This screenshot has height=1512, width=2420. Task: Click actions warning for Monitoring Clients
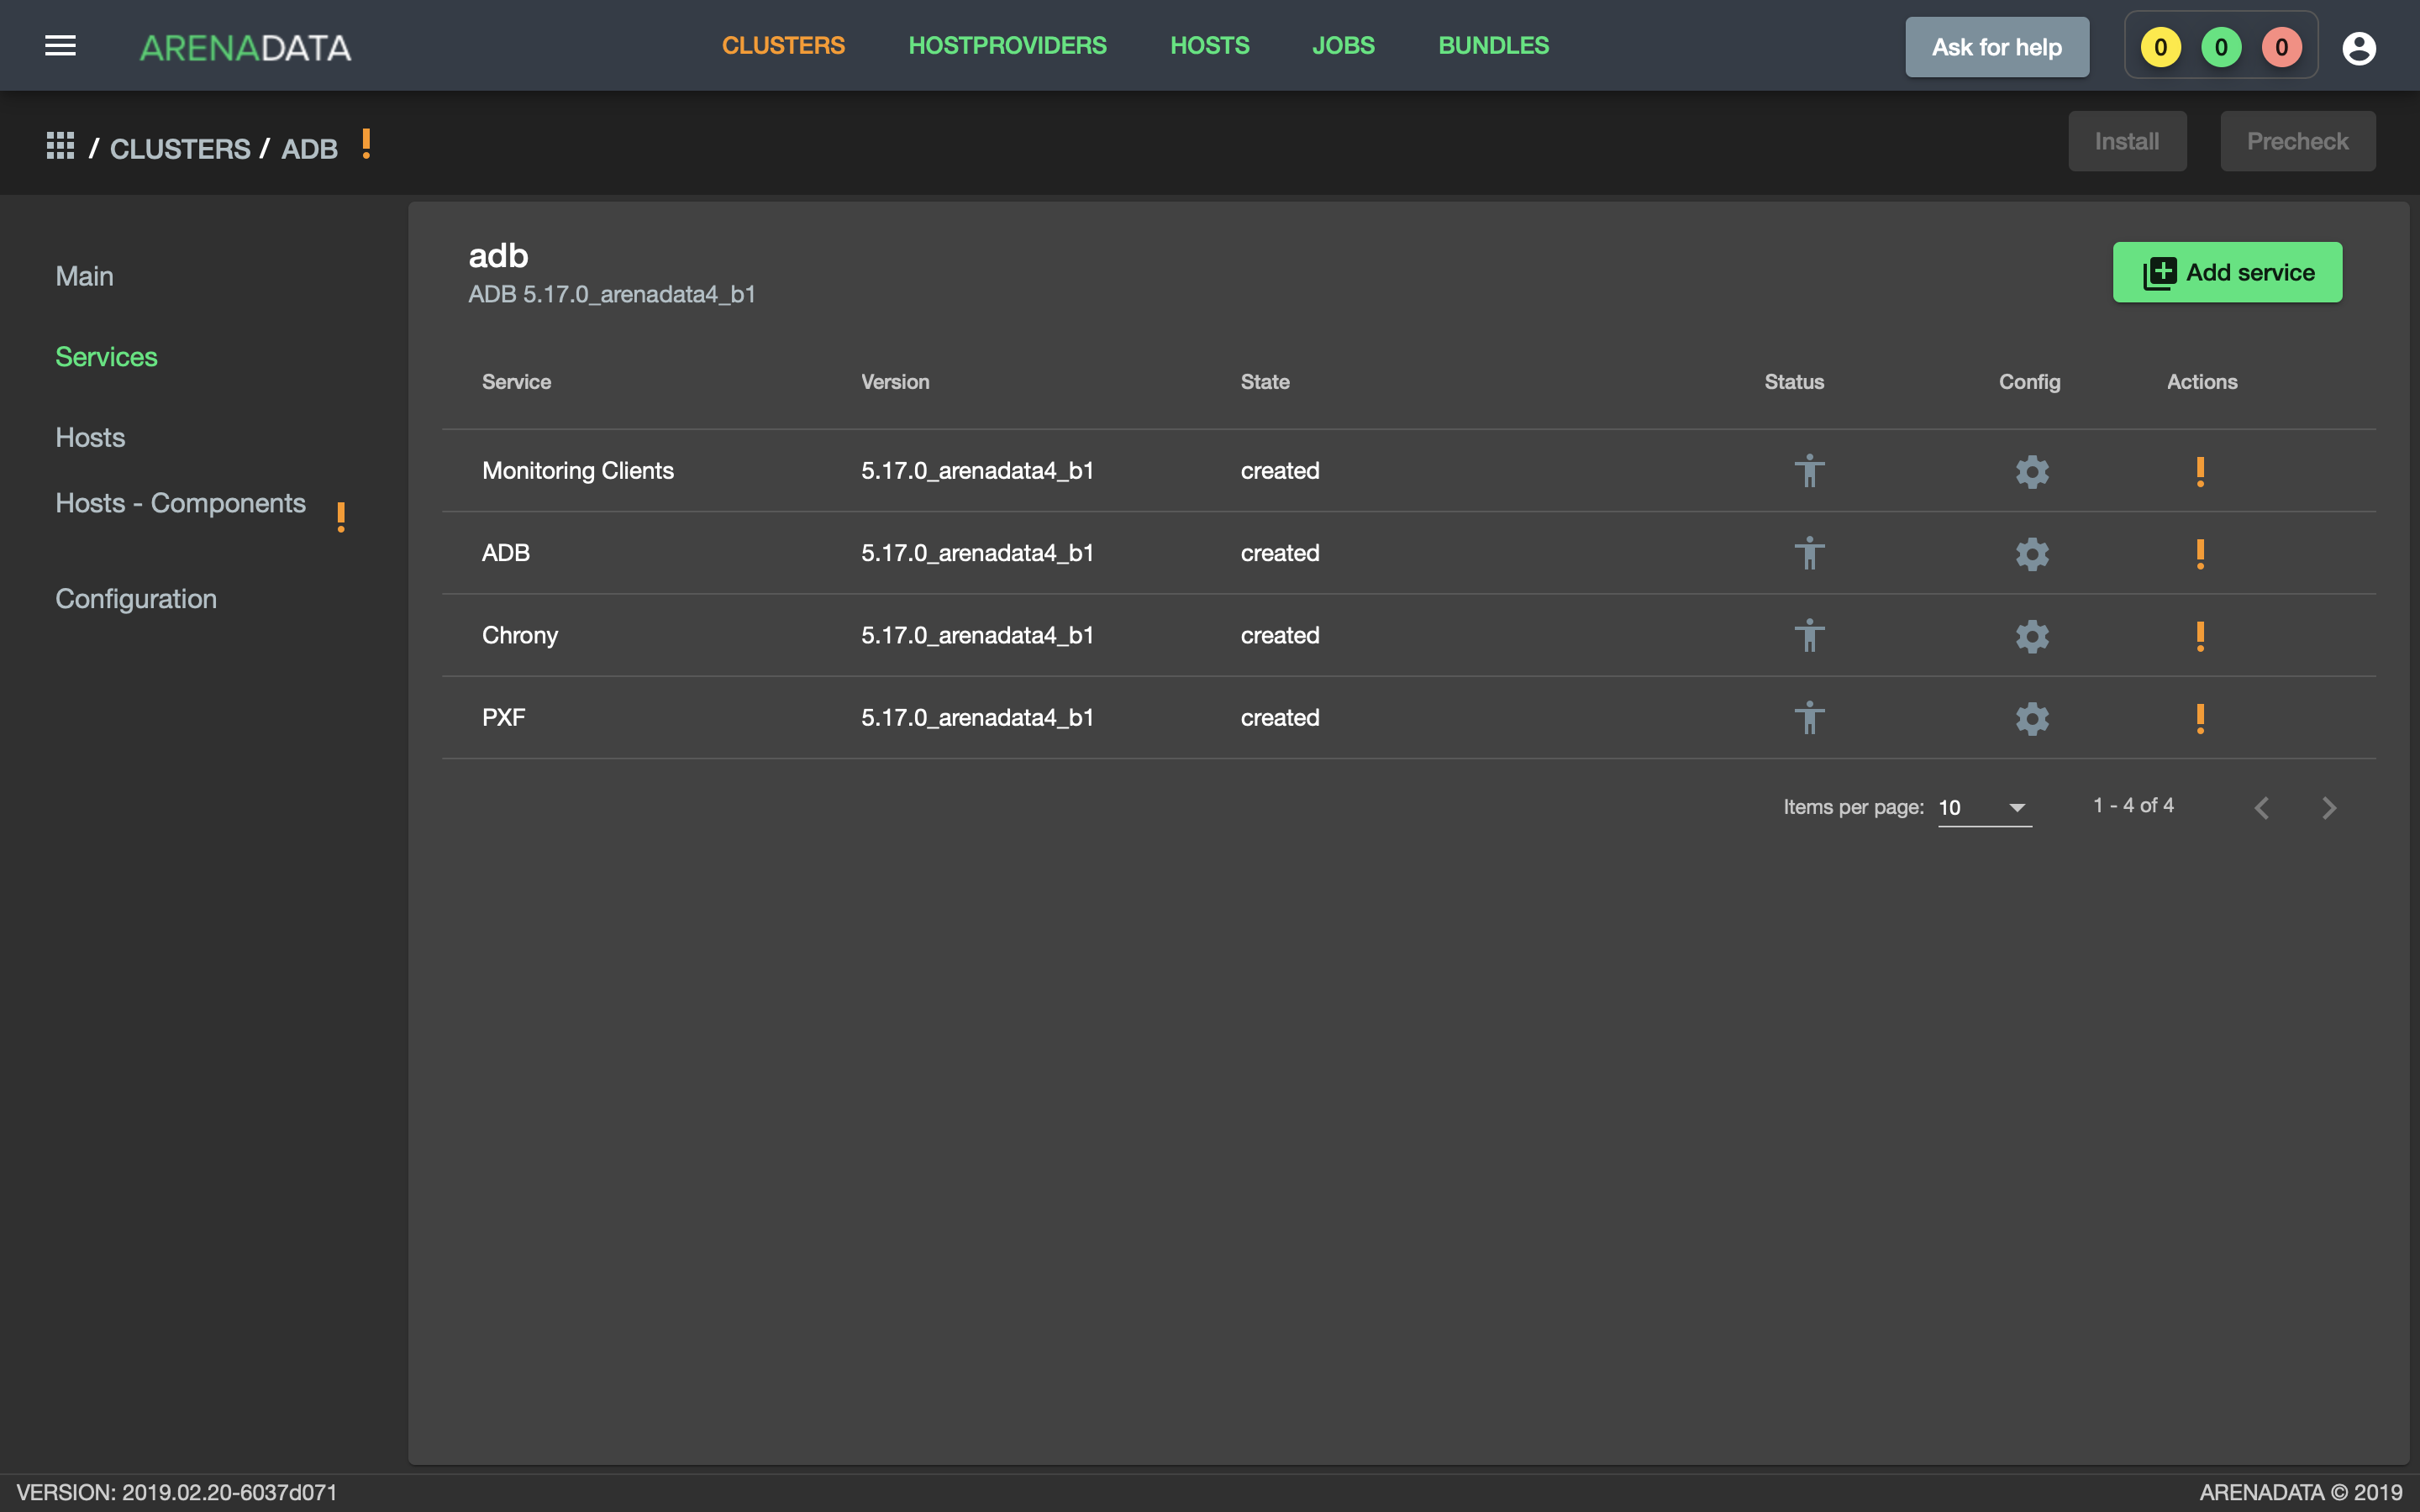click(2200, 471)
